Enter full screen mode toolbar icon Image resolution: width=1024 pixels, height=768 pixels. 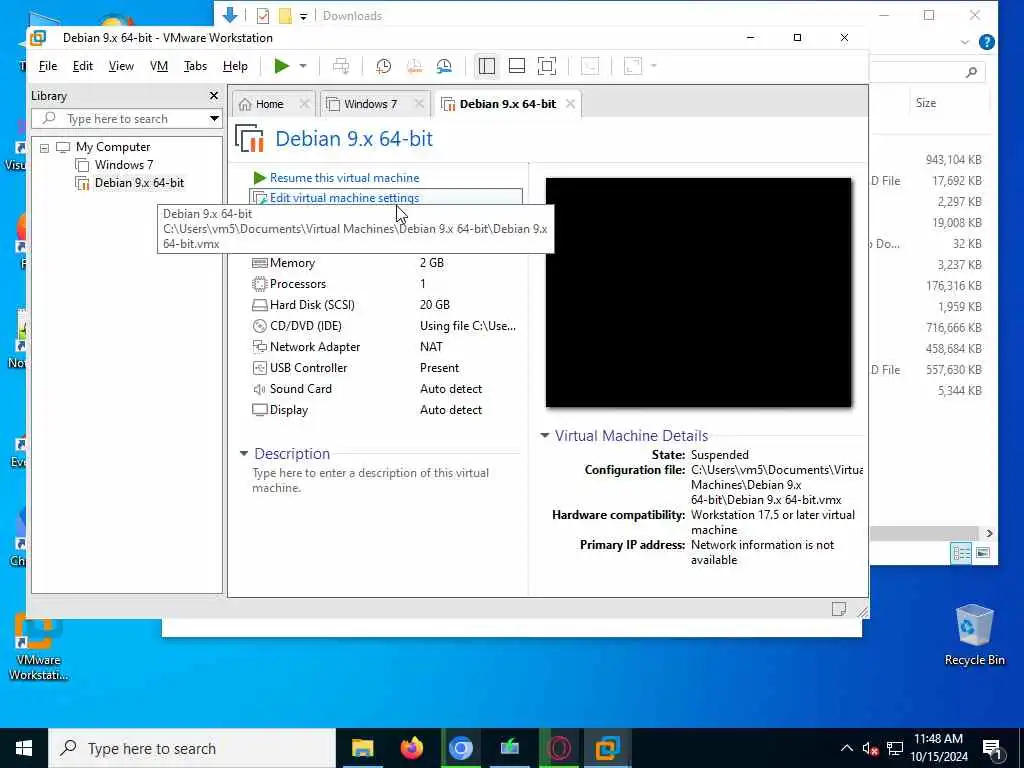coord(547,66)
